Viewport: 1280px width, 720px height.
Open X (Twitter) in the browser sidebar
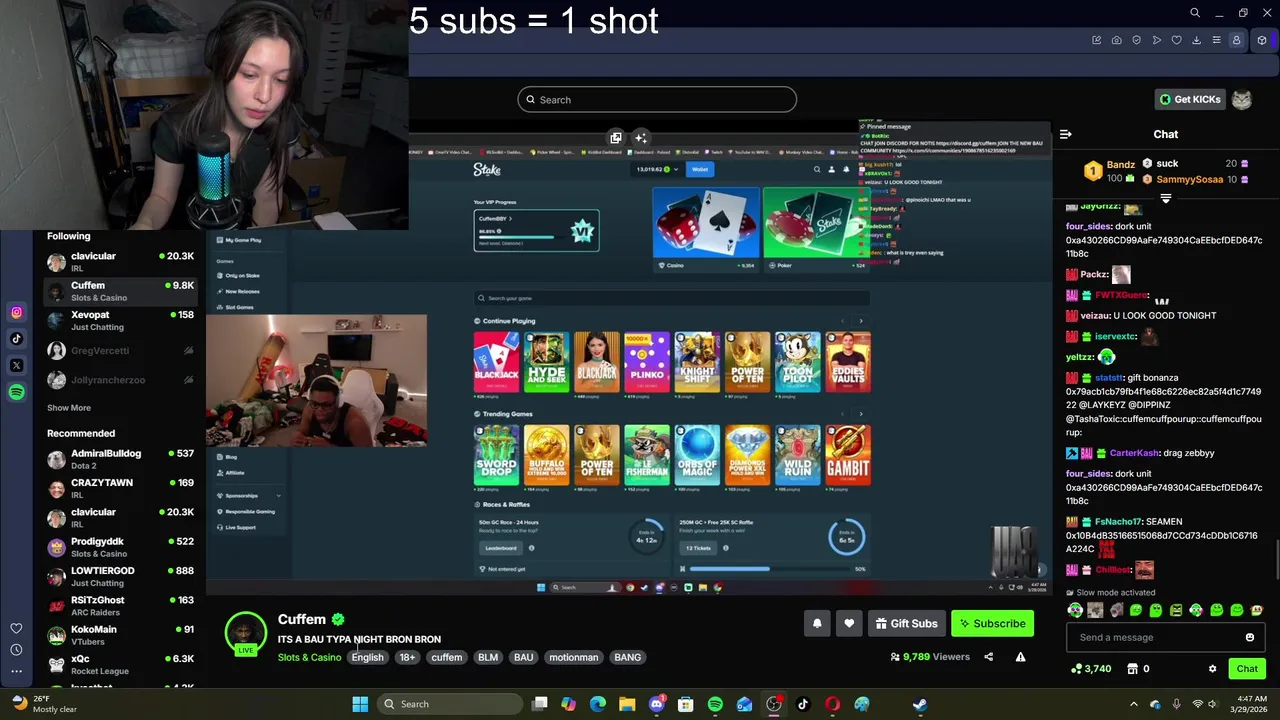[17, 366]
